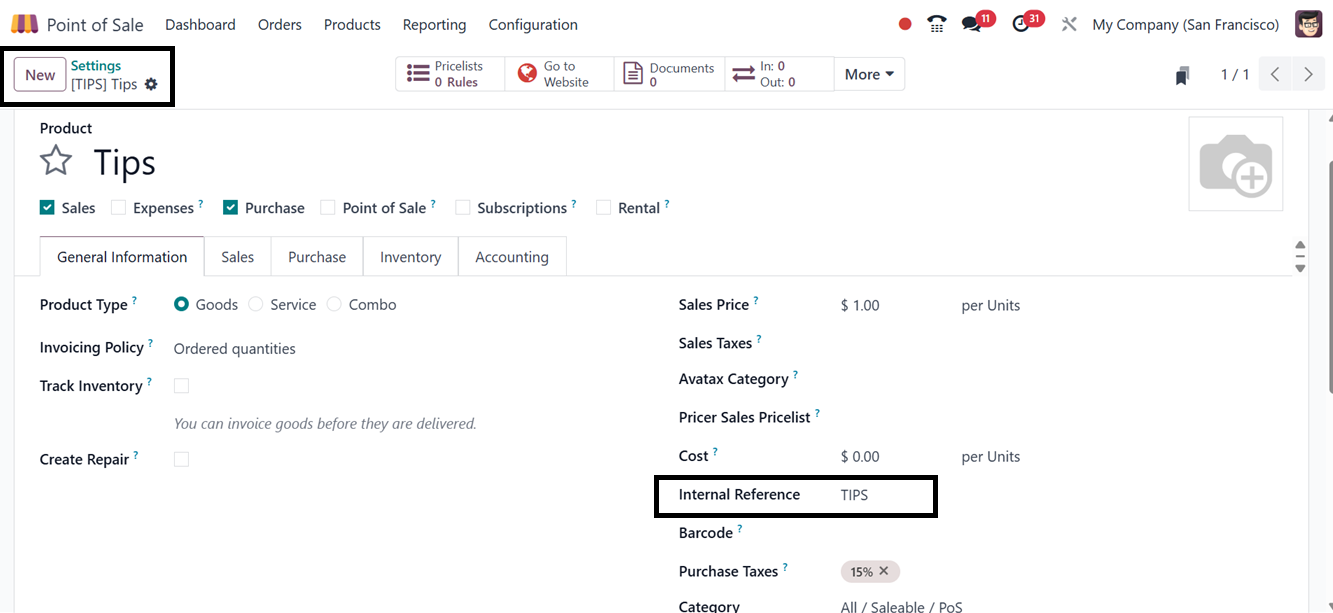Screen dimensions: 1333x613
Task: Enable the Point of Sale checkbox
Action: click(328, 208)
